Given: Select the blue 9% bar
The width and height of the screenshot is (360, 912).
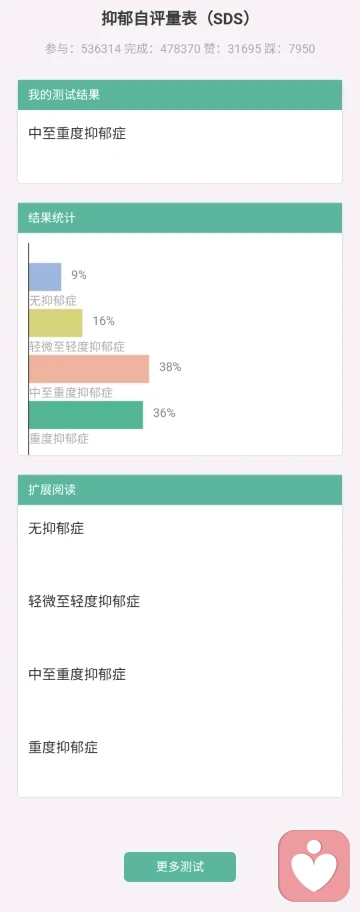Looking at the screenshot, I should [45, 277].
